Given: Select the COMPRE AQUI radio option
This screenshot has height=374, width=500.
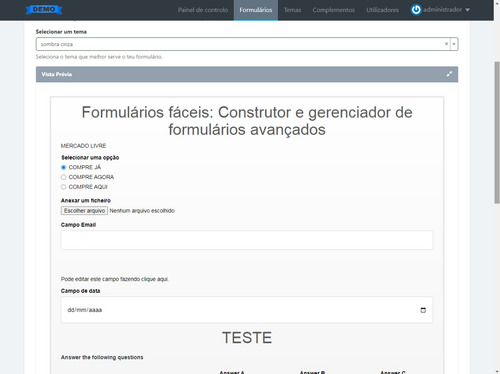Looking at the screenshot, I should [x=63, y=187].
